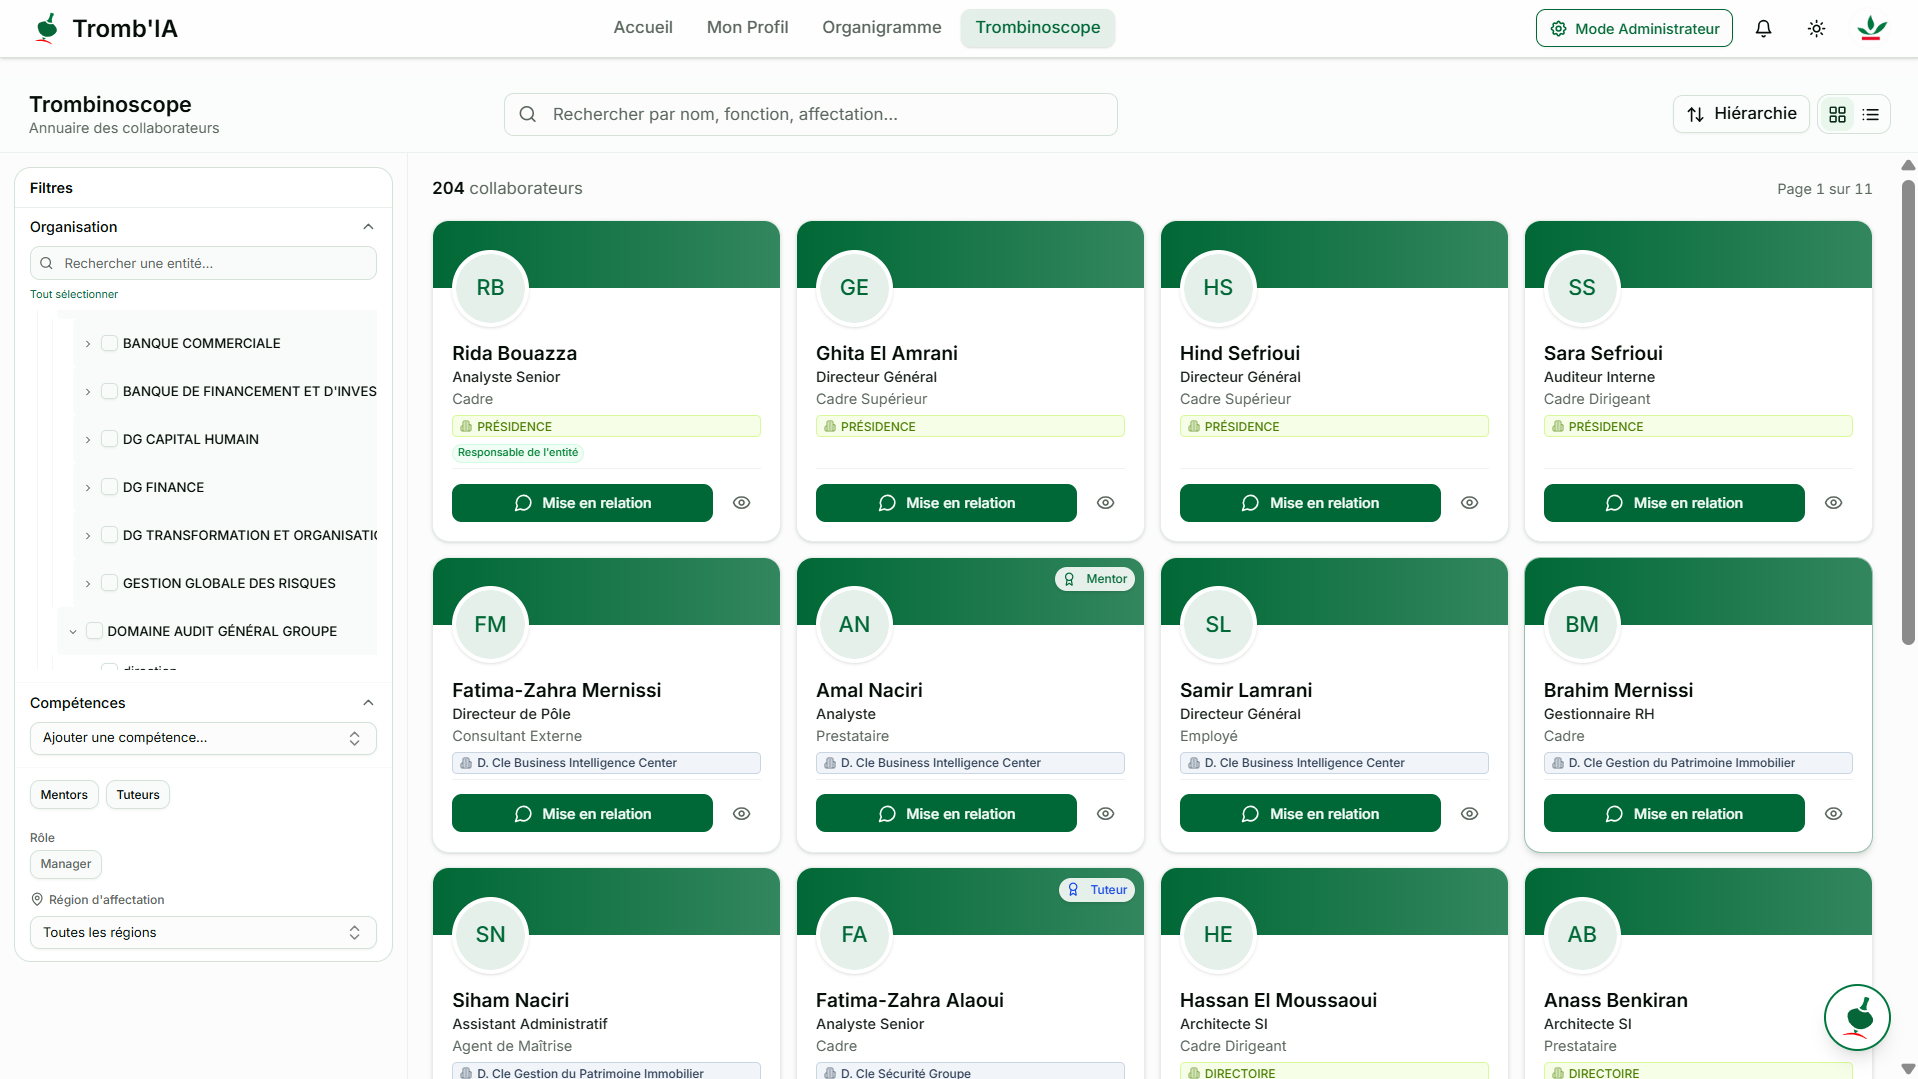Screen dimensions: 1918x1079
Task: Open the Ajouter une compétence dropdown
Action: [203, 738]
